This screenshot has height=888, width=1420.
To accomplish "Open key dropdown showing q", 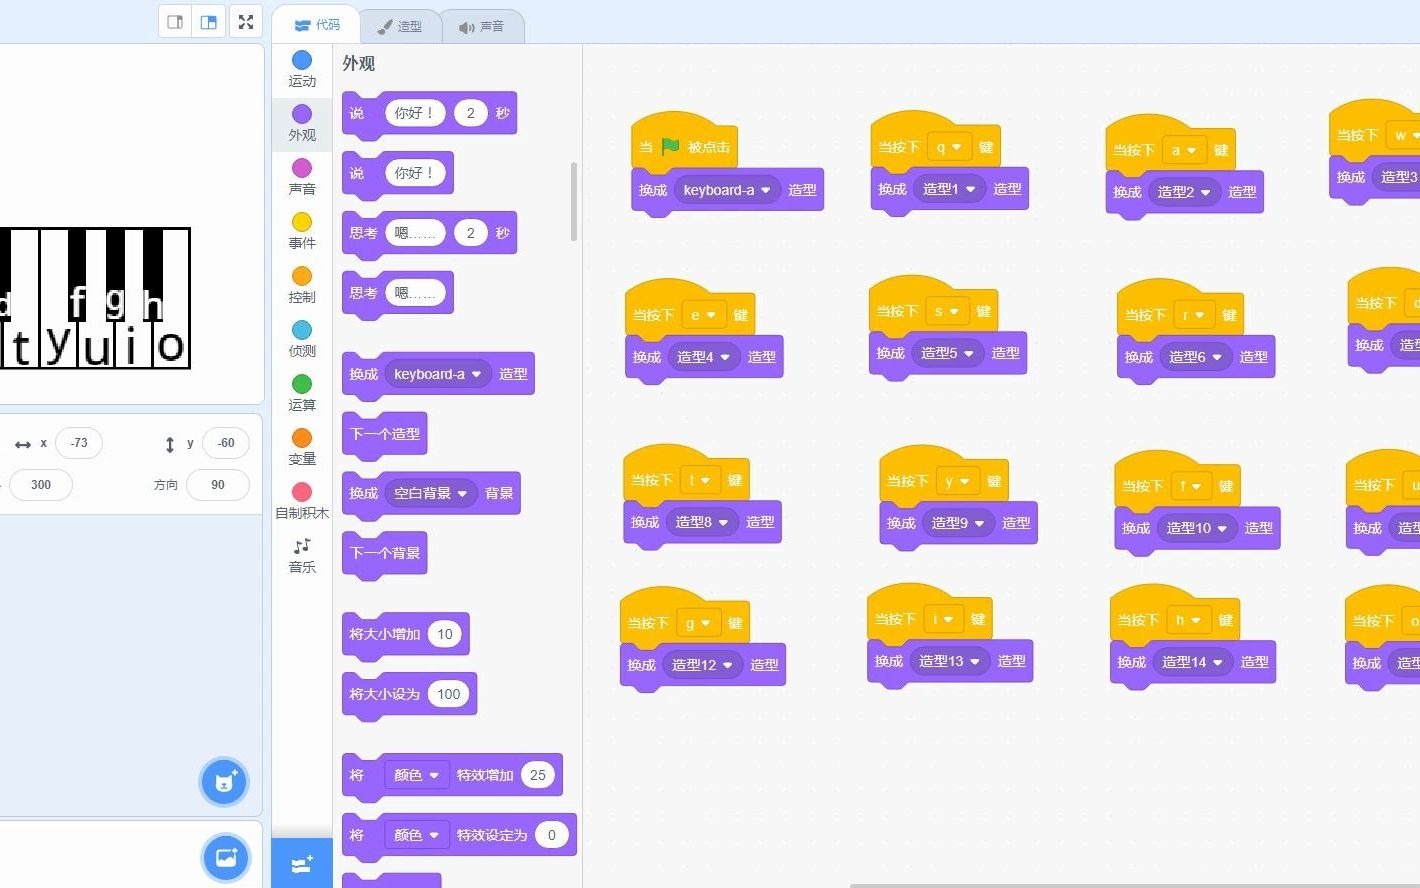I will (x=949, y=147).
